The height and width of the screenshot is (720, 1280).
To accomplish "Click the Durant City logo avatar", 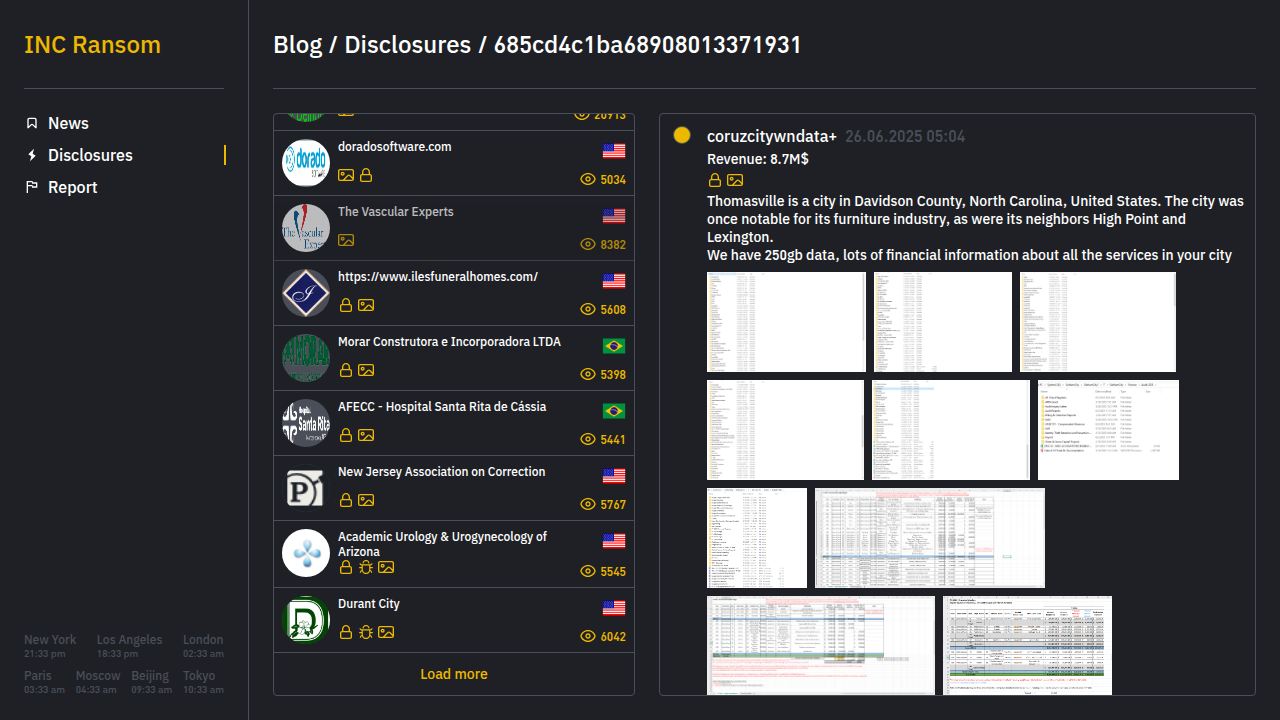I will coord(306,620).
